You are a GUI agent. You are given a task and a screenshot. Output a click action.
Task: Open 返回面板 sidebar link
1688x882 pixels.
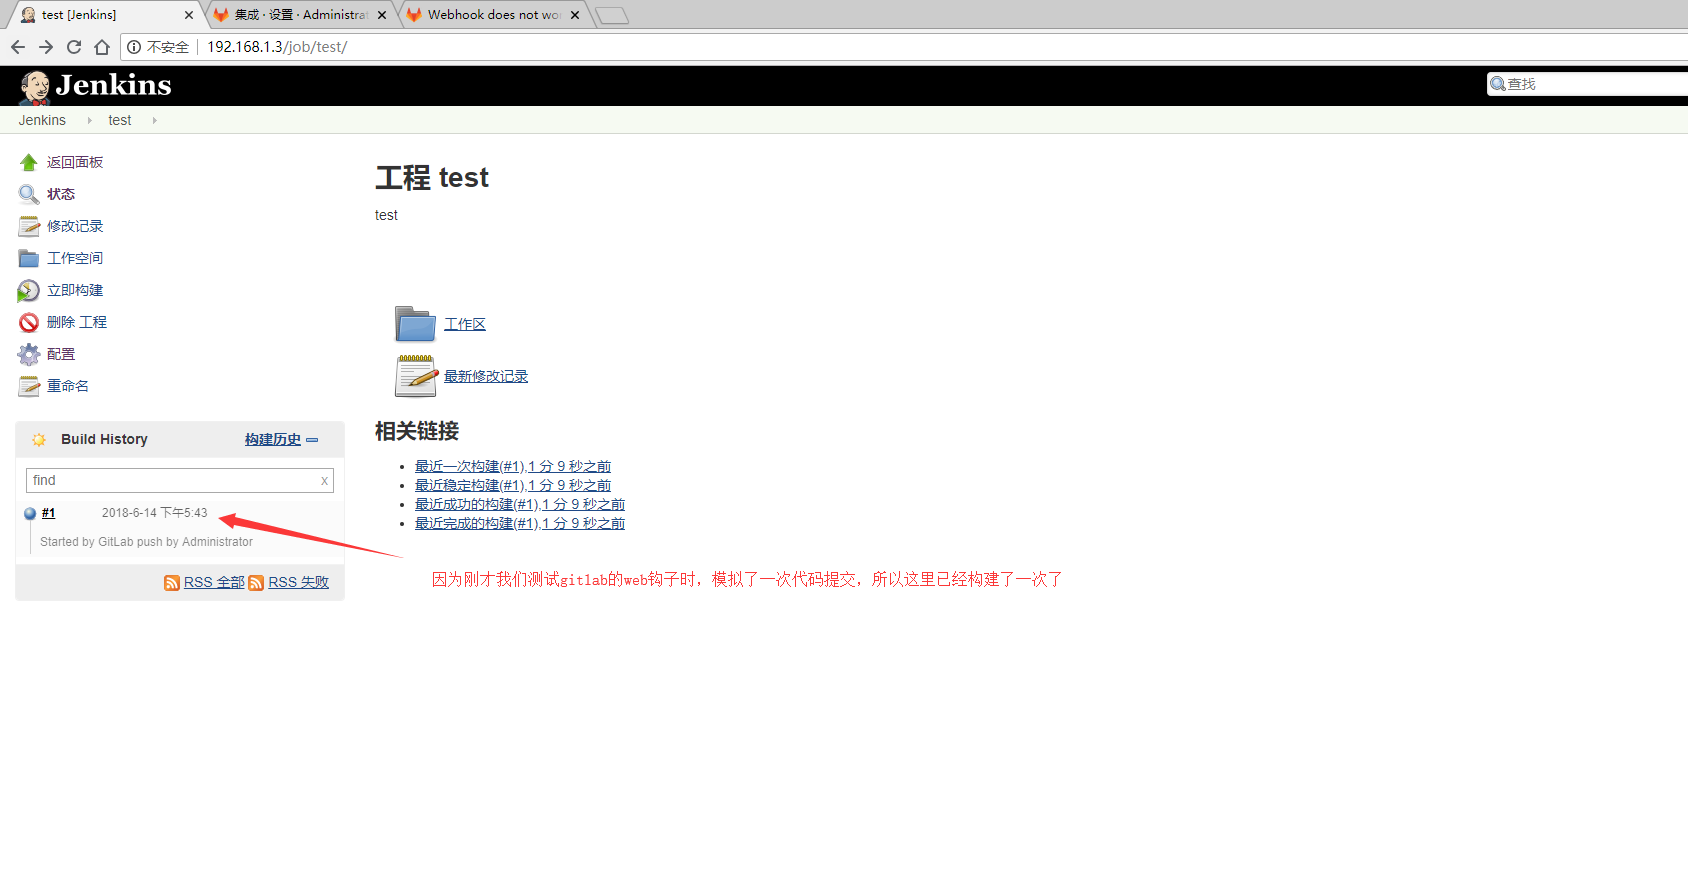(x=75, y=162)
